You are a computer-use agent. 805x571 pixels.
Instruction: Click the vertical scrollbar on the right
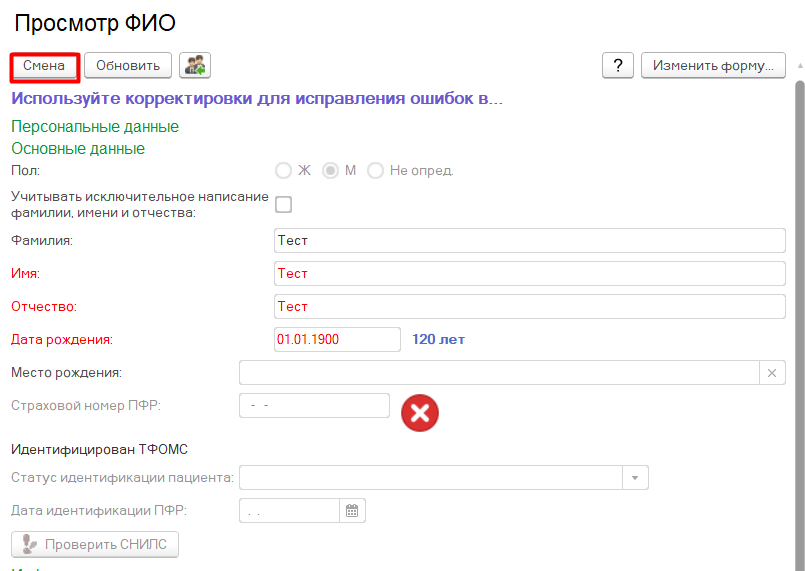point(800,300)
